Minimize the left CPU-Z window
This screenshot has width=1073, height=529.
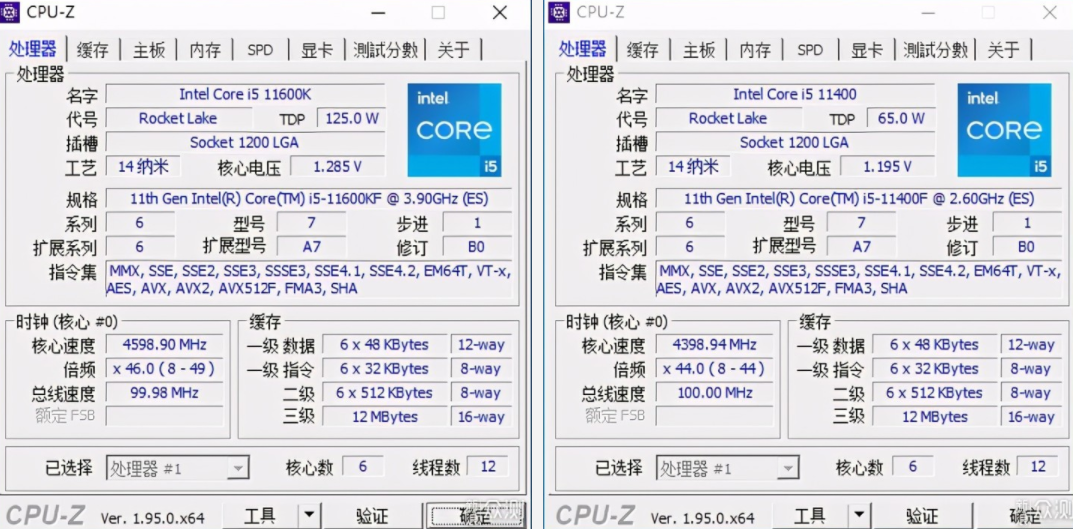click(377, 12)
